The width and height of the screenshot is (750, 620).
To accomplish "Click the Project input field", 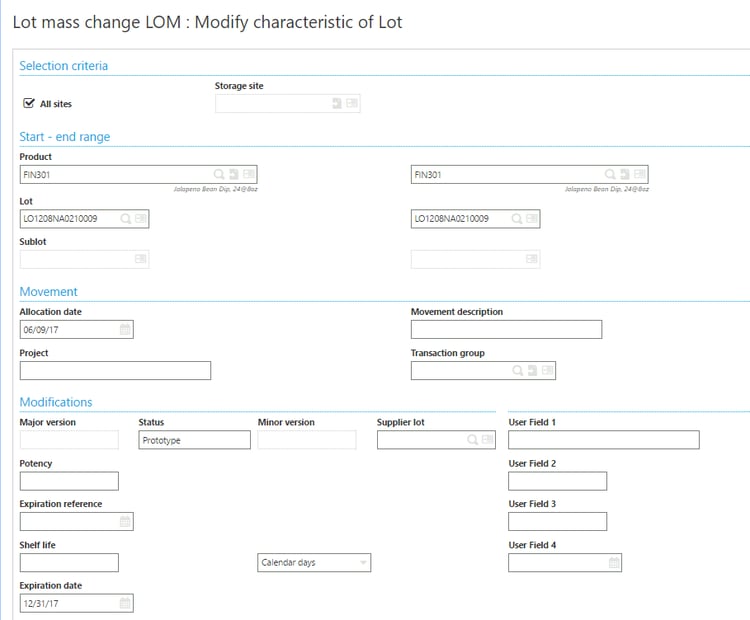I will pos(115,370).
